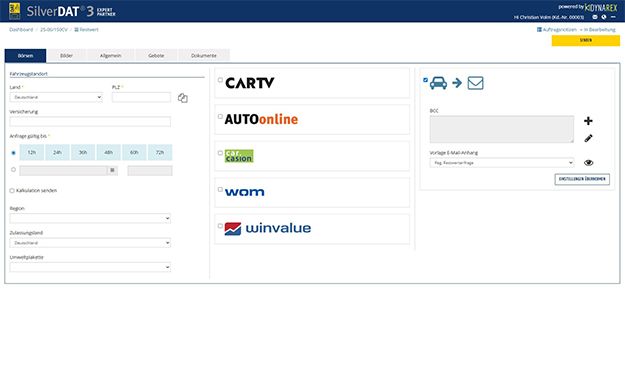Screen dimensions: 625x378
Task: Uncheck the car-to-email option checkbox
Action: point(425,80)
